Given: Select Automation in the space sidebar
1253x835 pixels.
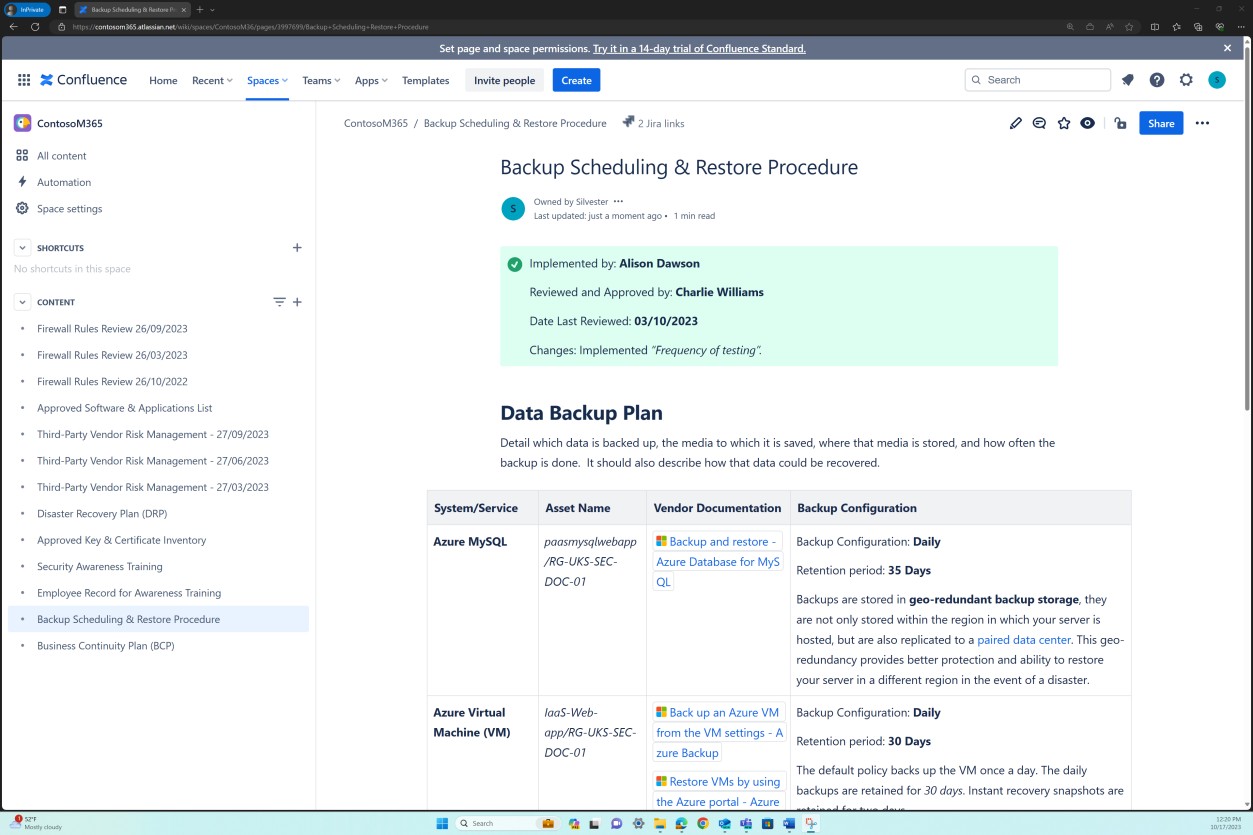Looking at the screenshot, I should [64, 182].
